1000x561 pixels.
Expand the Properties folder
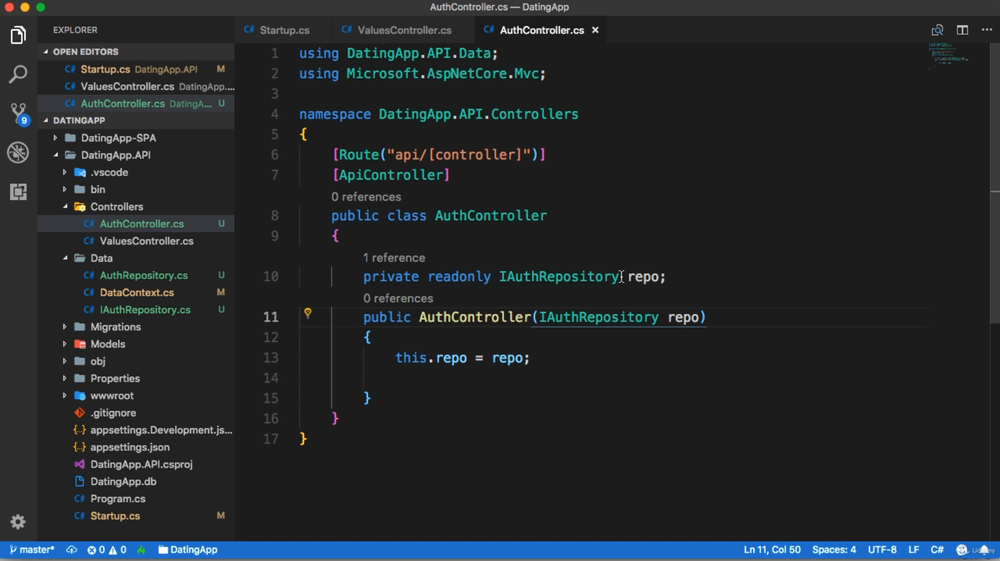click(x=136, y=378)
